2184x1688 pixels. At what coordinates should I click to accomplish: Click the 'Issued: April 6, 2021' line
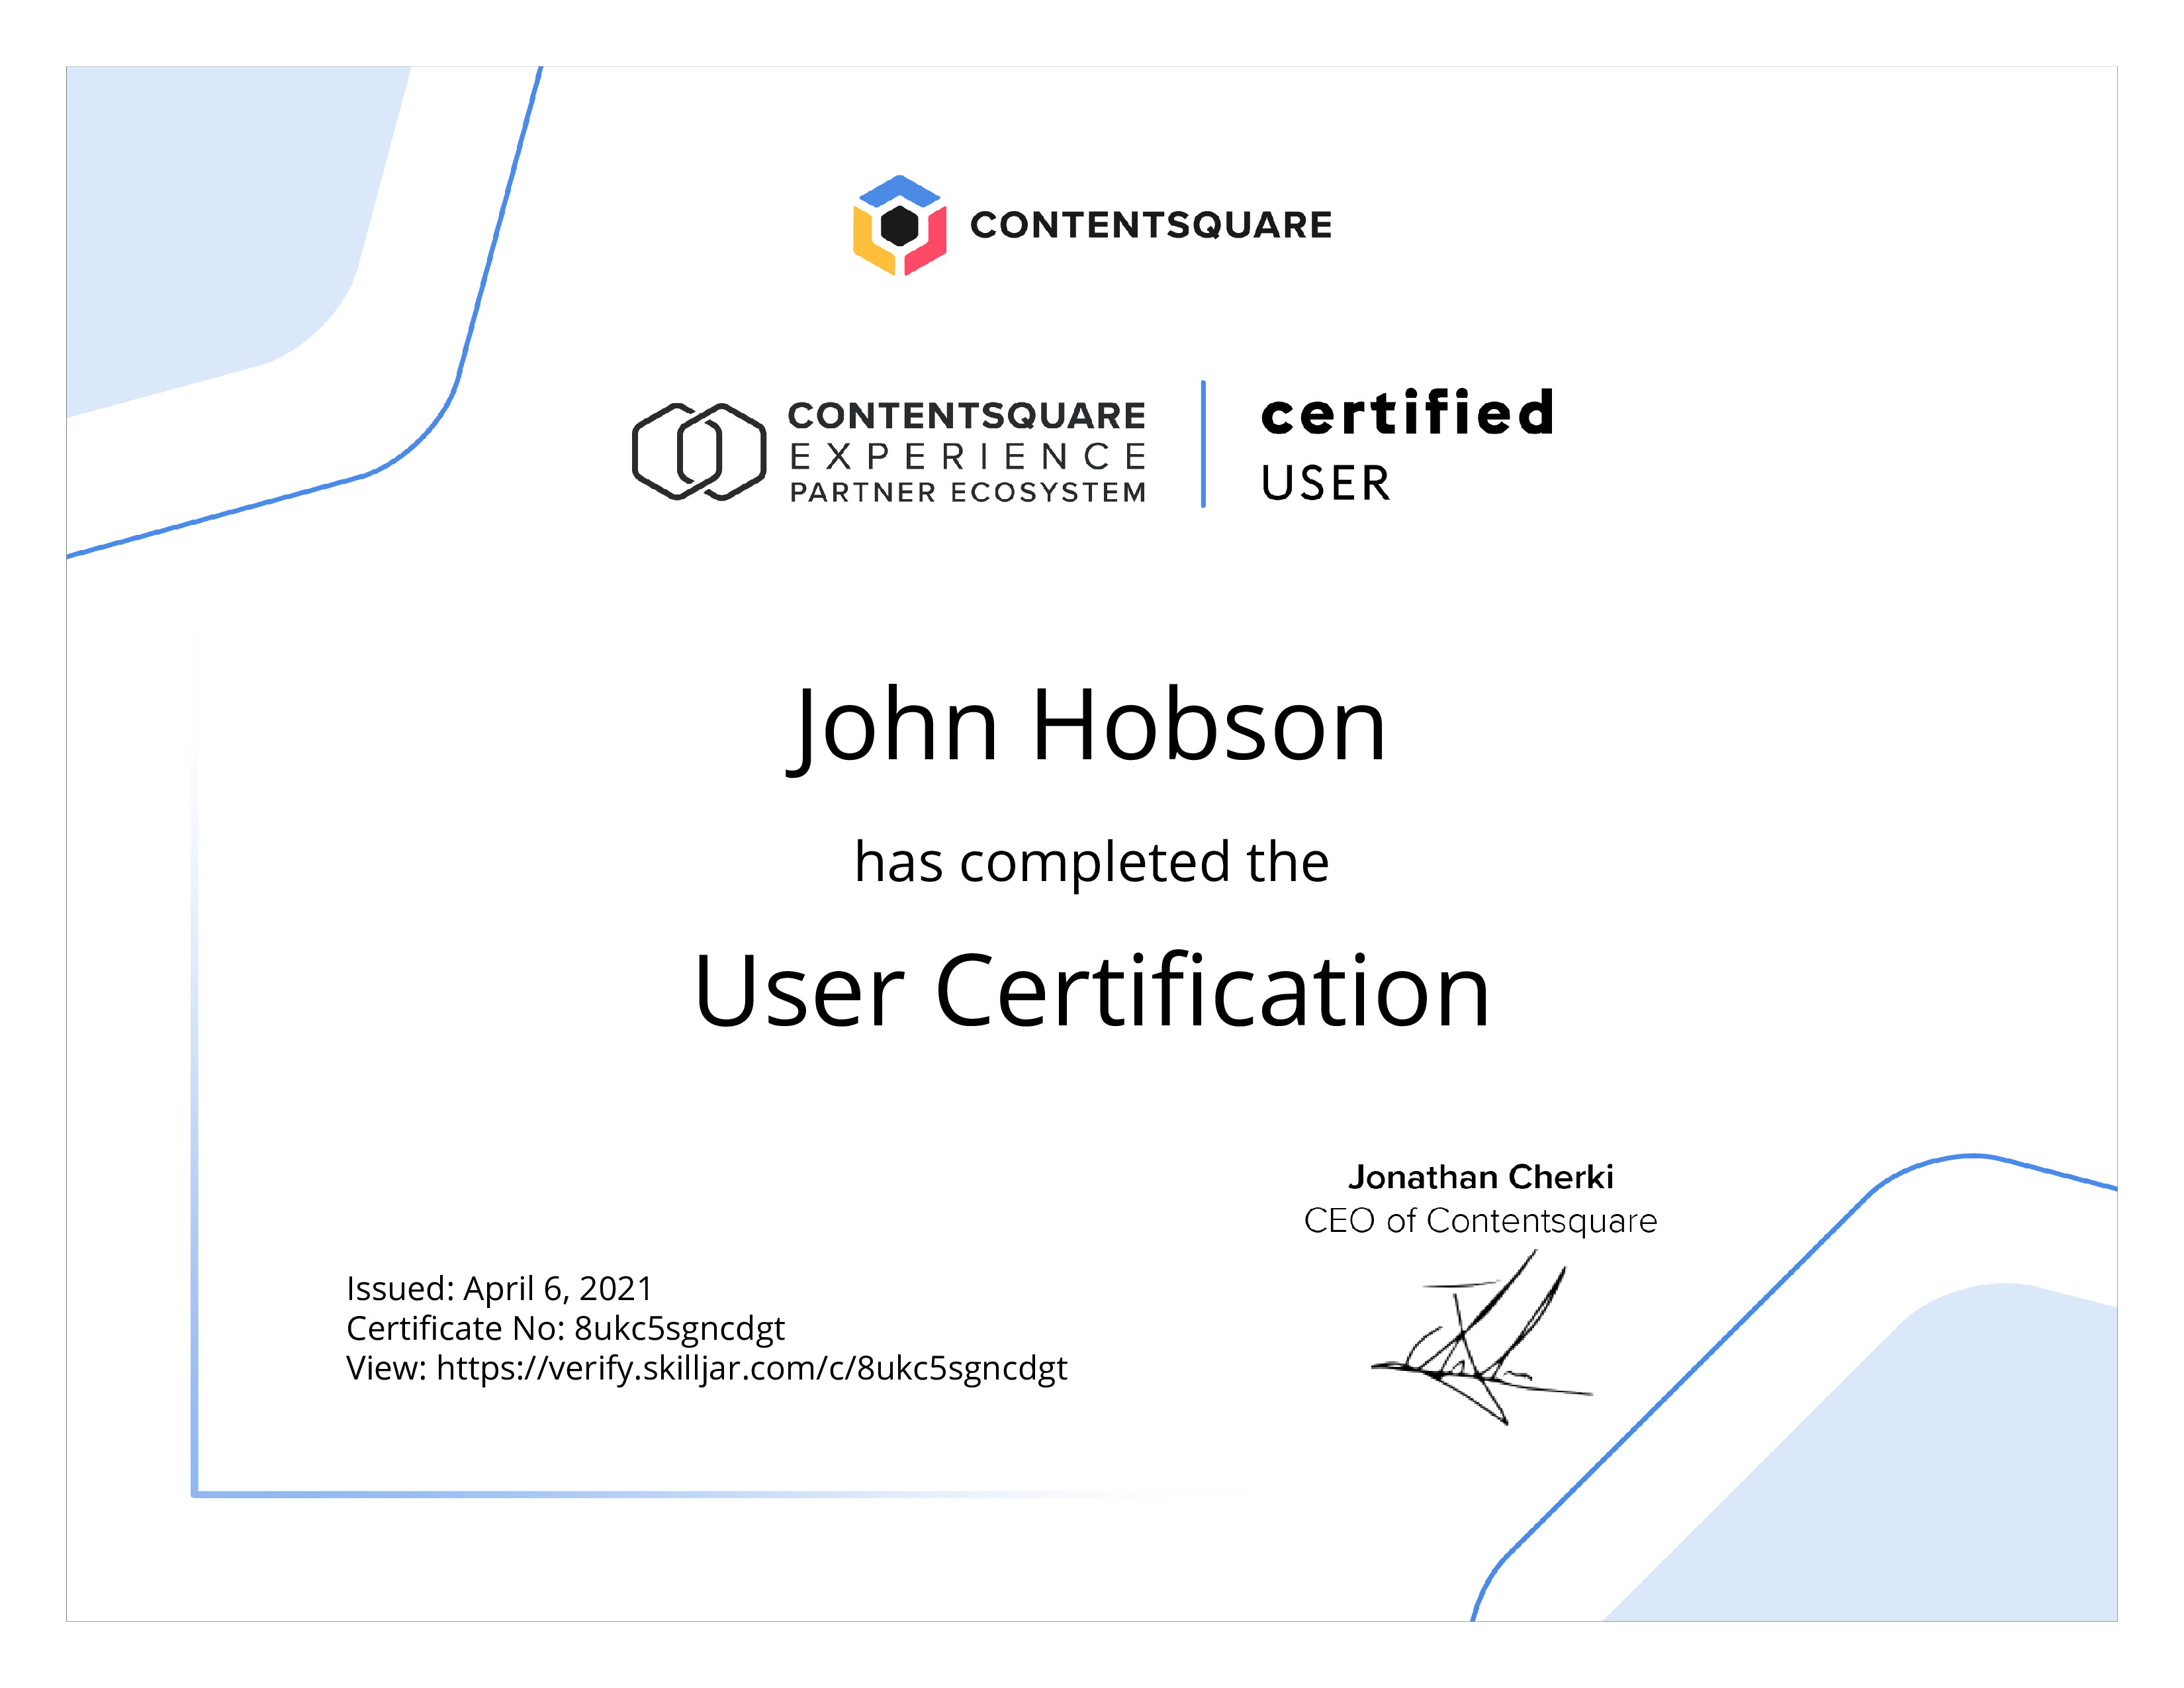click(499, 1288)
